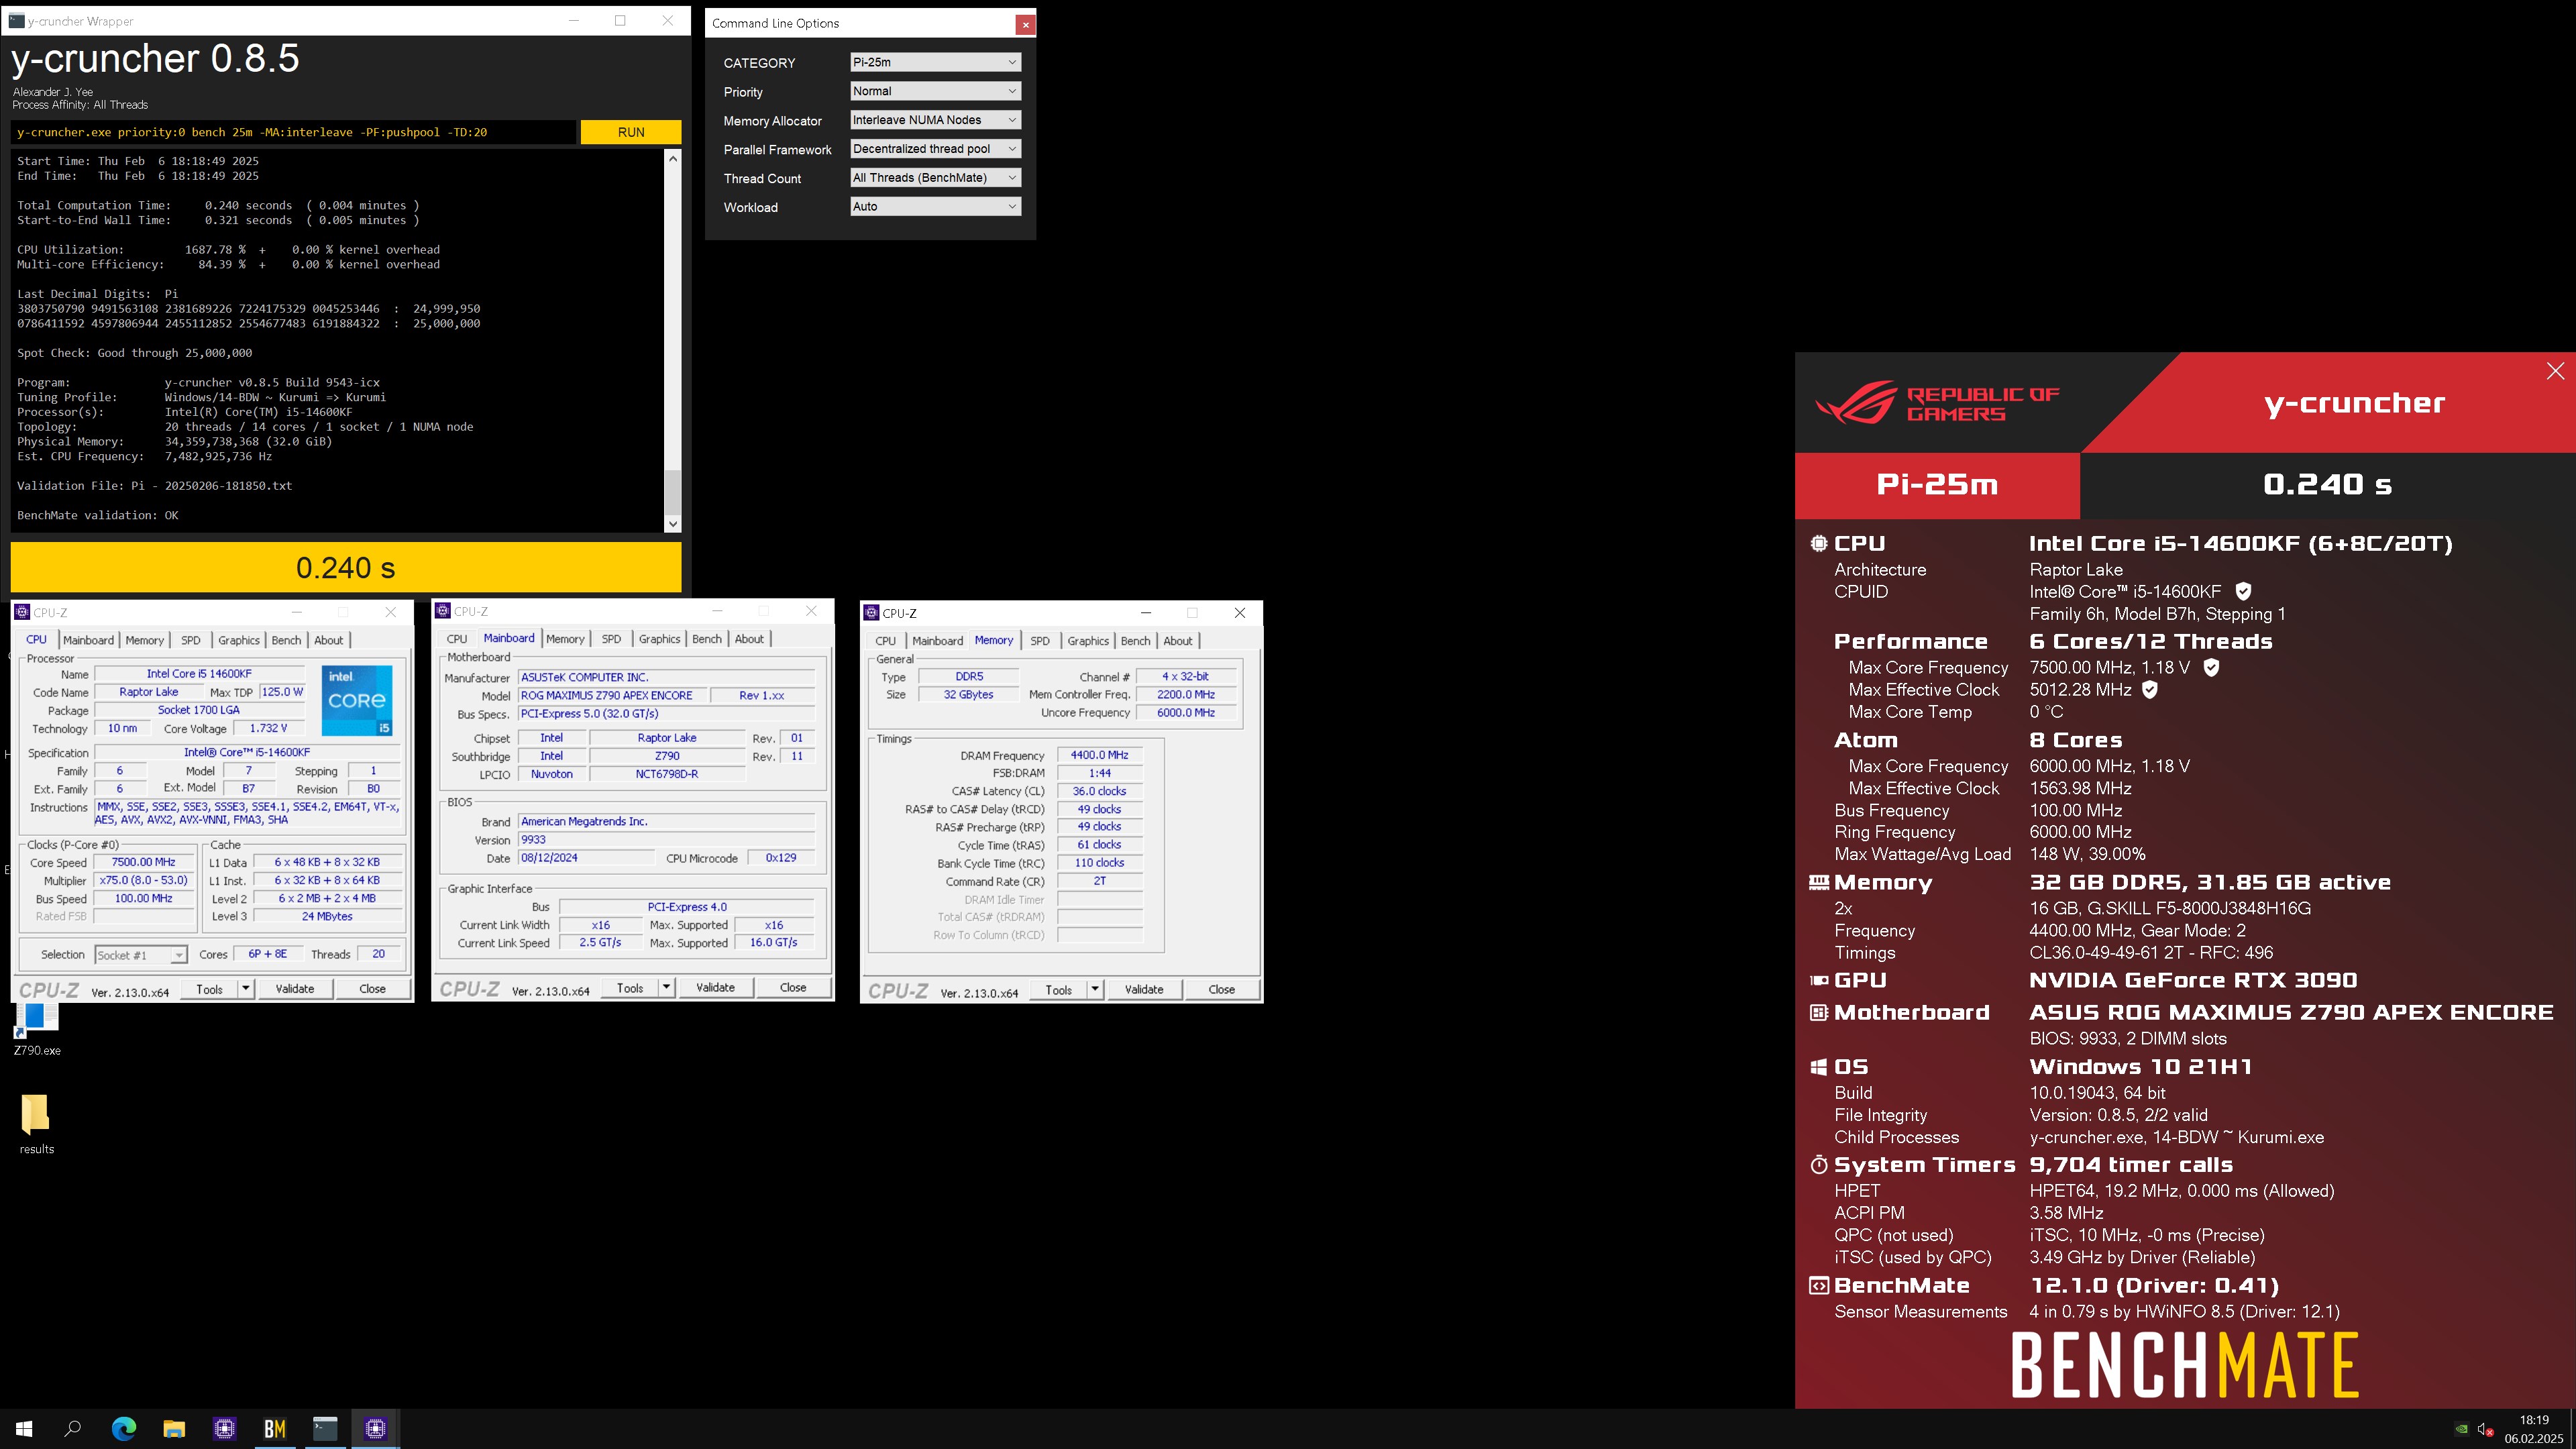Click verified shield beside 7500.00 MHz frequency
This screenshot has width=2576, height=1449.
2211,667
